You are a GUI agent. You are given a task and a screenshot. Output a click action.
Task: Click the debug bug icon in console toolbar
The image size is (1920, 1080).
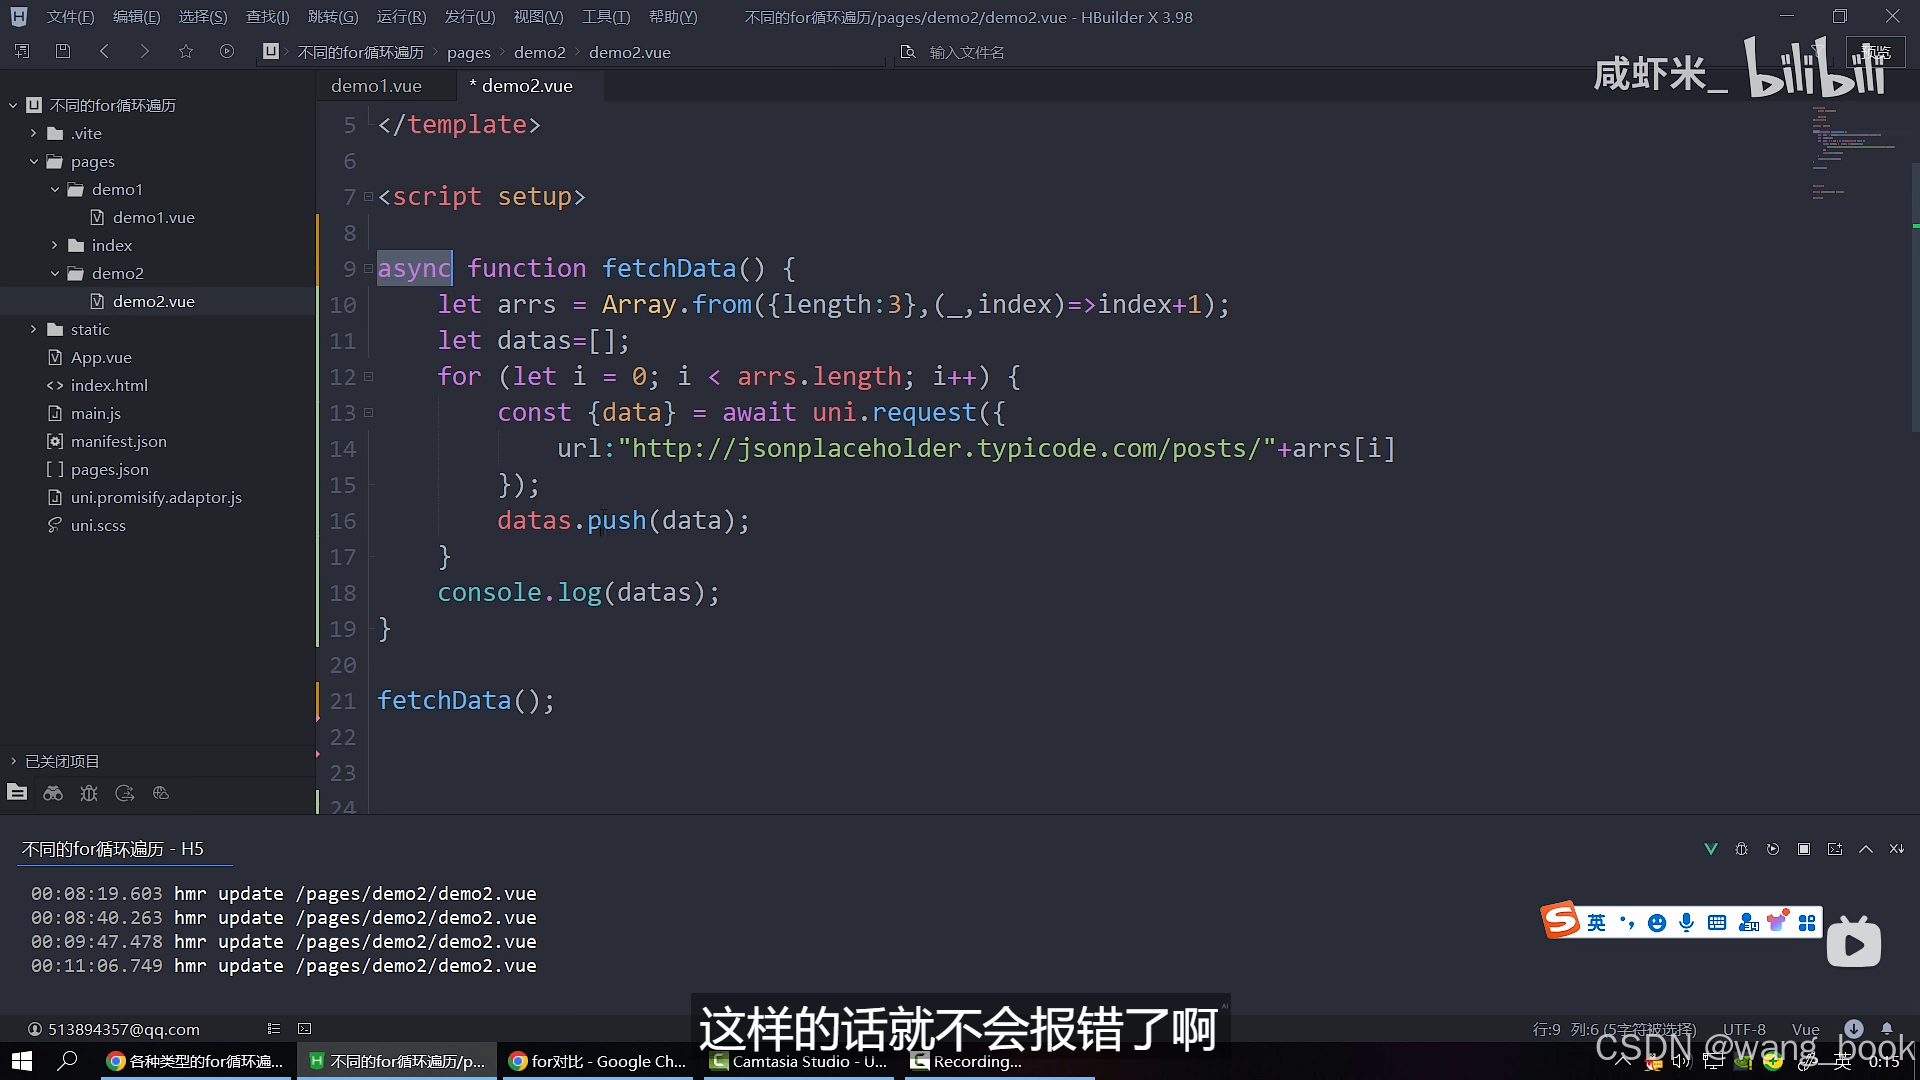click(1741, 849)
